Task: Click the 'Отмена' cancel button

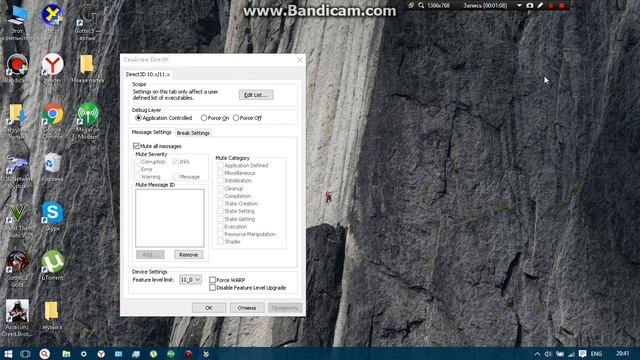Action: click(247, 308)
